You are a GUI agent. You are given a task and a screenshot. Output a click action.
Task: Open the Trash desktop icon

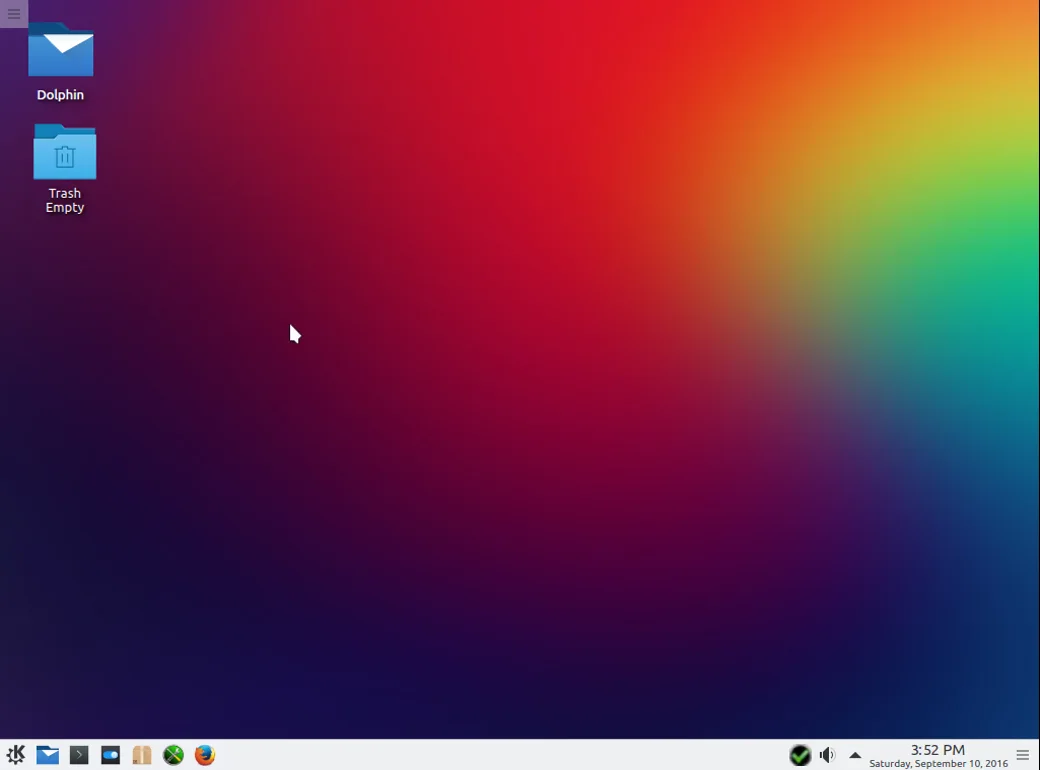pos(64,152)
